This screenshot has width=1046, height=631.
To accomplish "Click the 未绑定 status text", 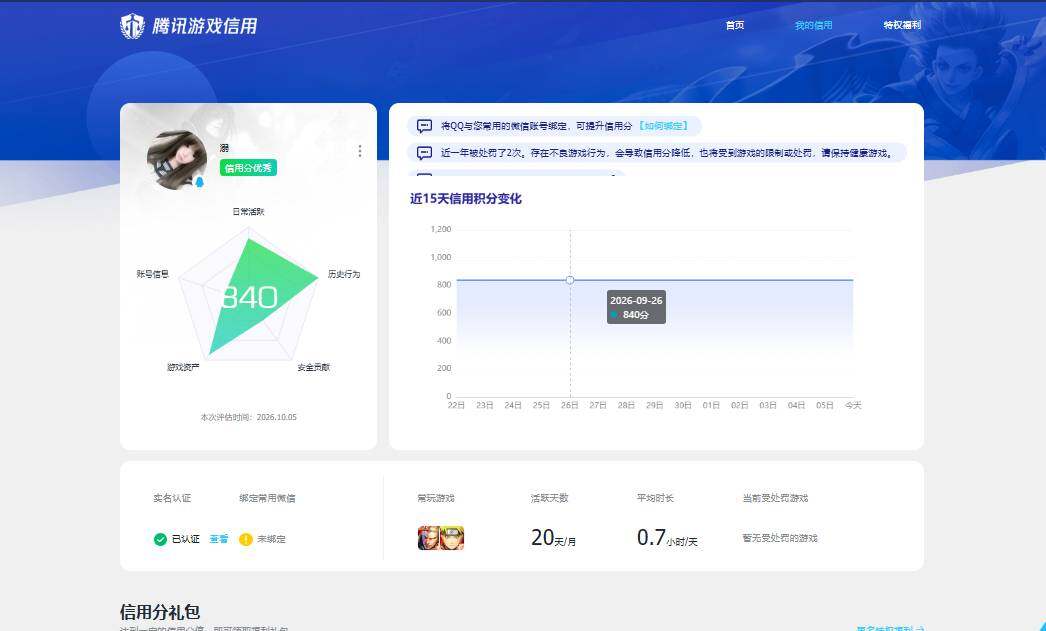I will [x=272, y=539].
